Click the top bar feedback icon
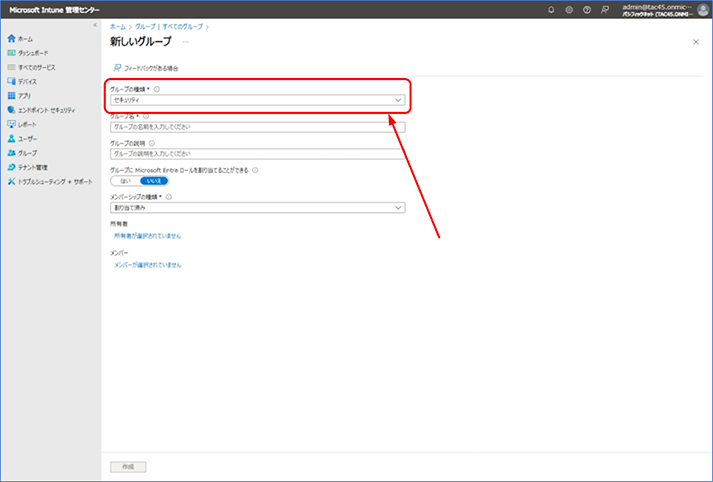Viewport: 713px width, 482px height. 605,10
